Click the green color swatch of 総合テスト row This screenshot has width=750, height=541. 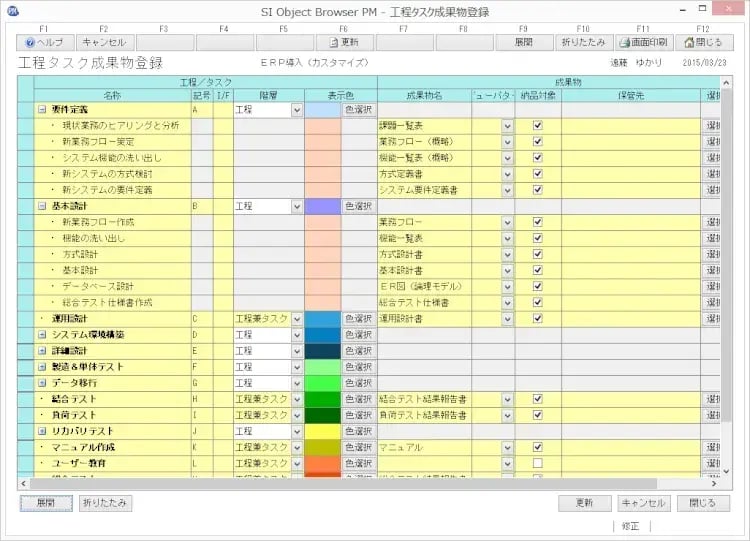(x=323, y=399)
